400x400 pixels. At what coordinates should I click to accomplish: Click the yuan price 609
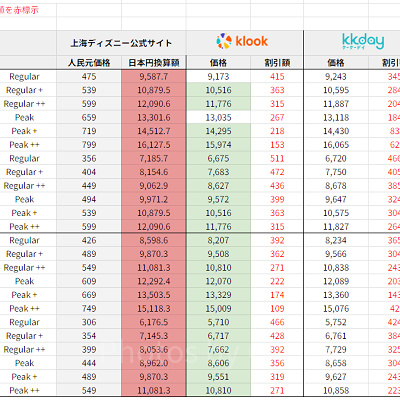[x=89, y=282]
